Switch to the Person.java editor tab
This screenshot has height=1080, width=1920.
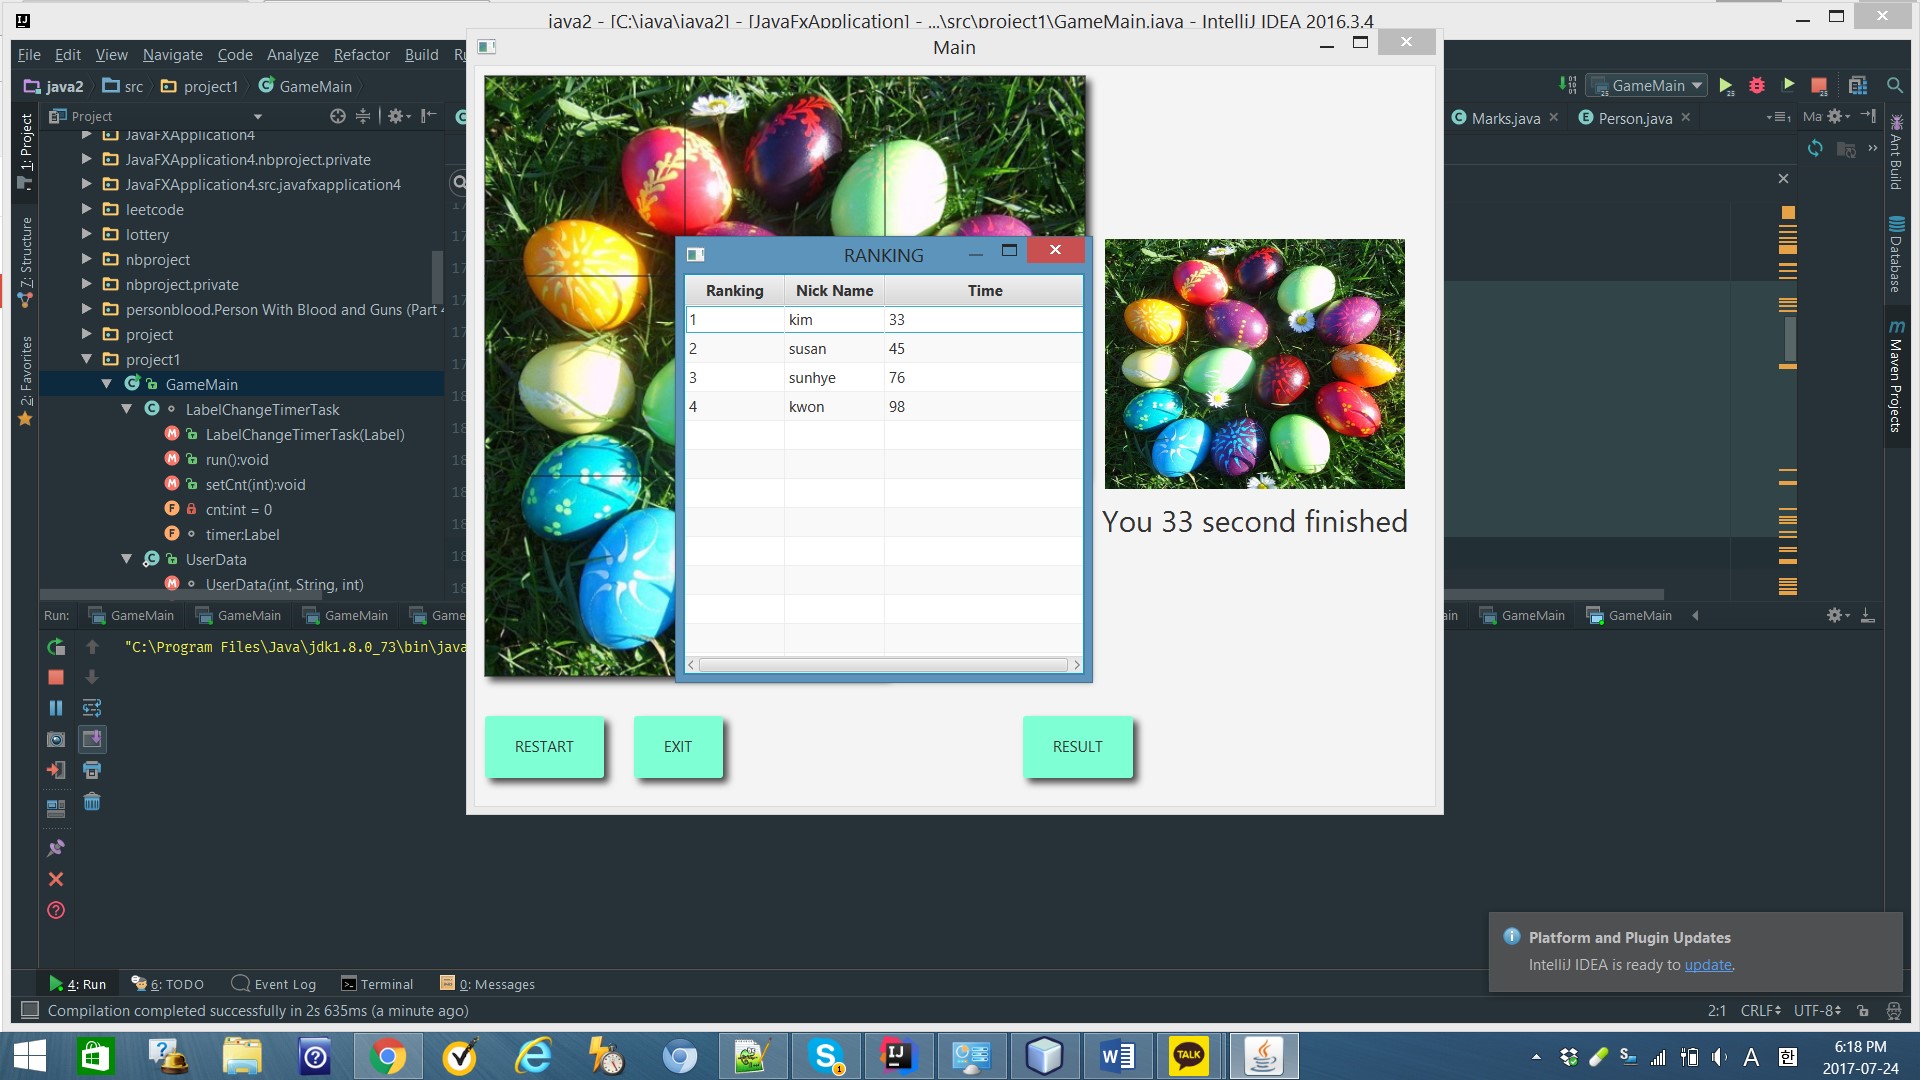1633,118
